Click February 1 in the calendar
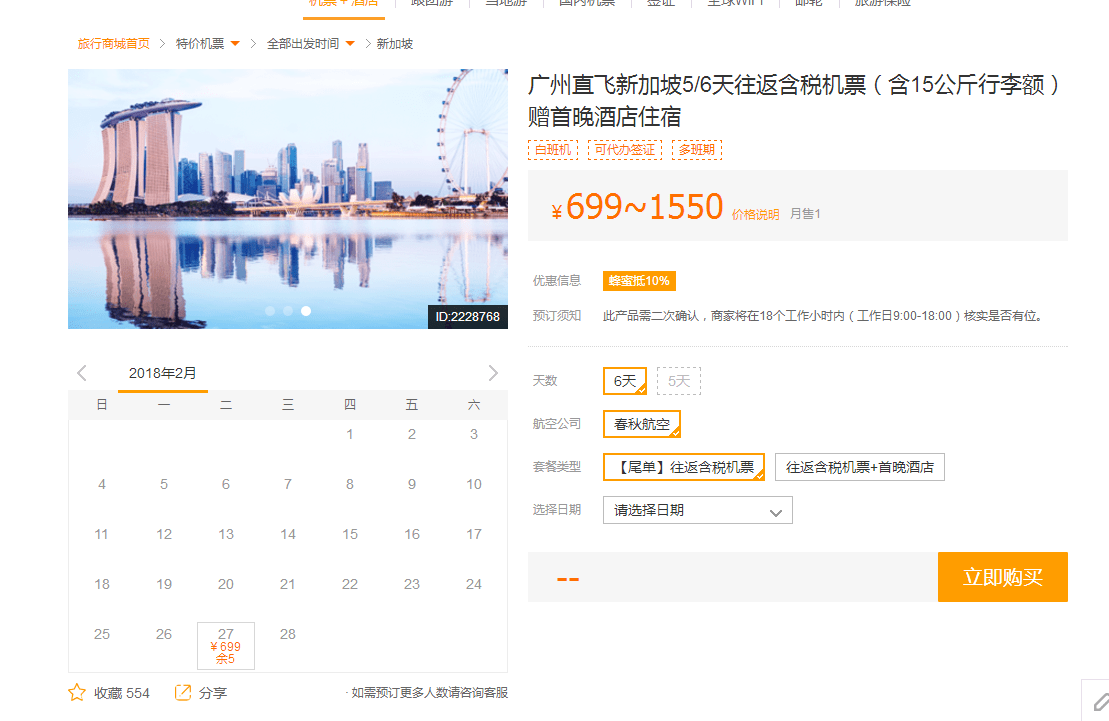Screen dimensions: 1109x721 (349, 434)
